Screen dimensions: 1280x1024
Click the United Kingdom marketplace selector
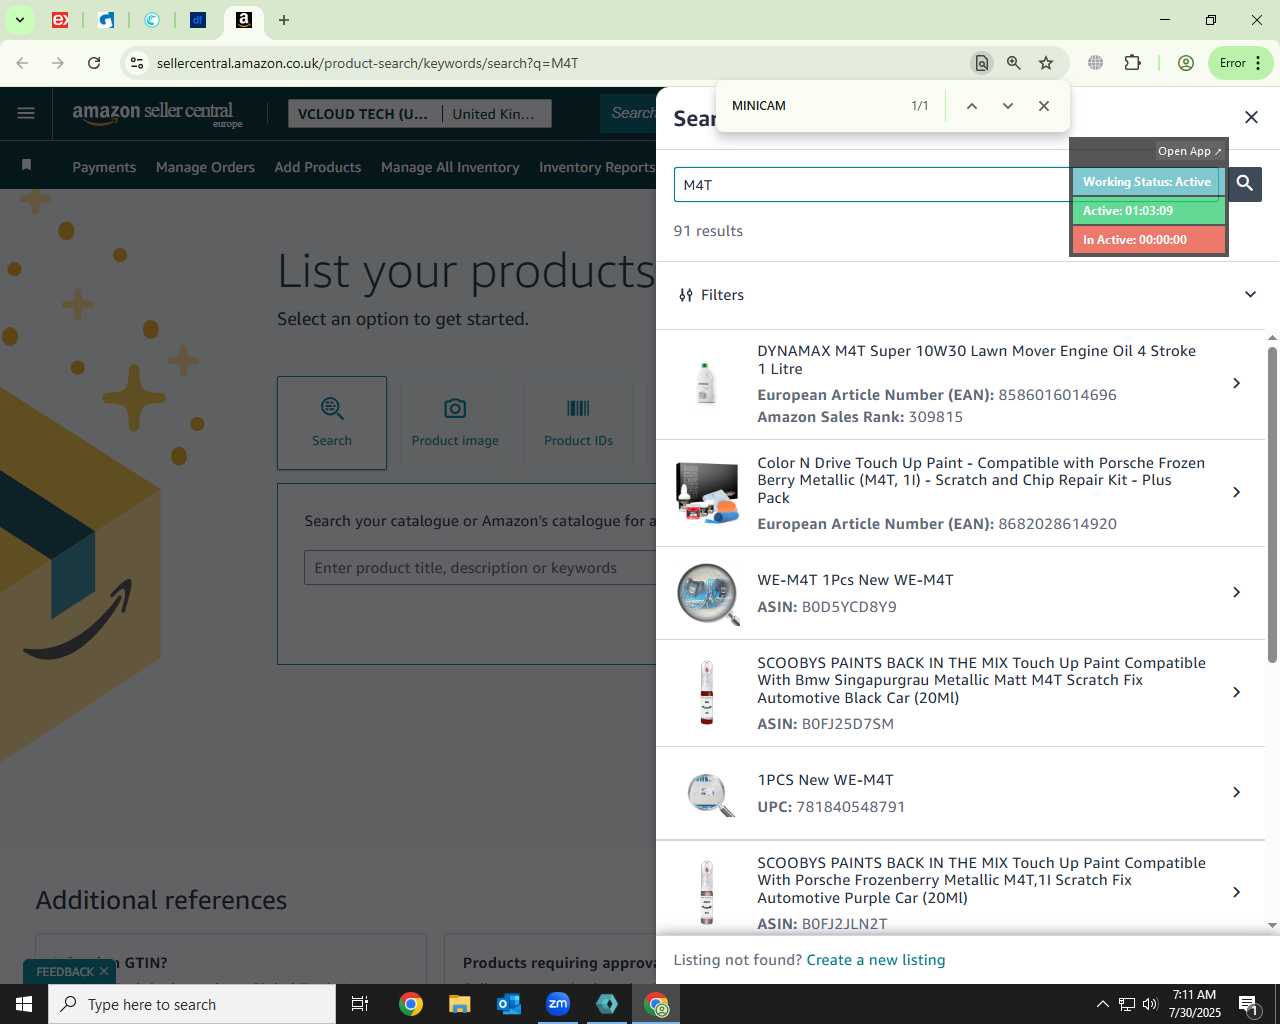(x=494, y=114)
